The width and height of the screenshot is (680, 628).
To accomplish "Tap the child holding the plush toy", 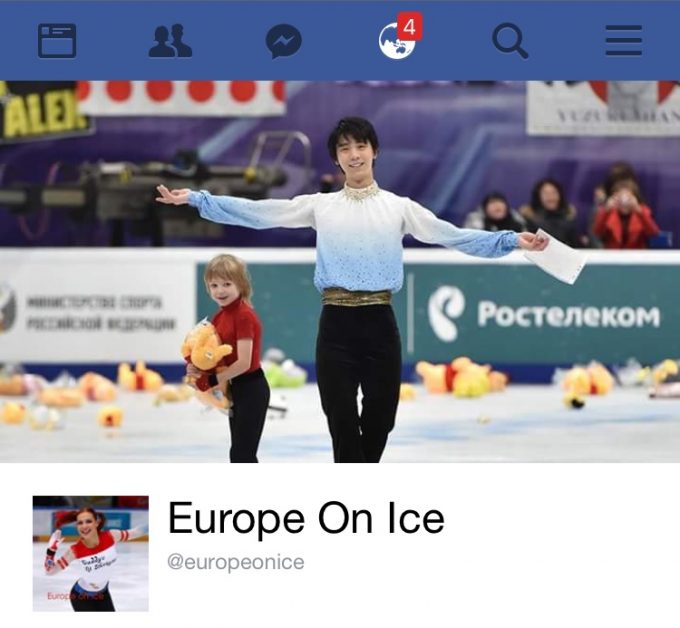I will (x=227, y=357).
